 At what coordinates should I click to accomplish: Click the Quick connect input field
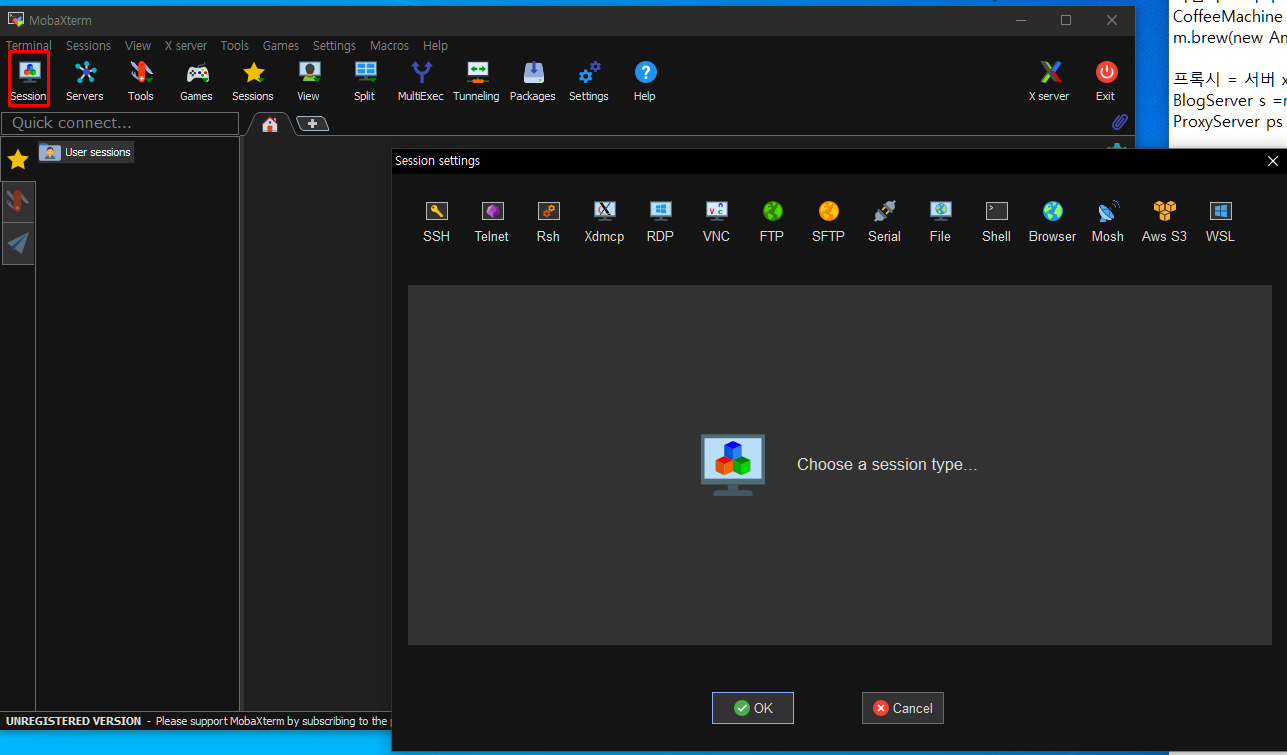pyautogui.click(x=120, y=123)
